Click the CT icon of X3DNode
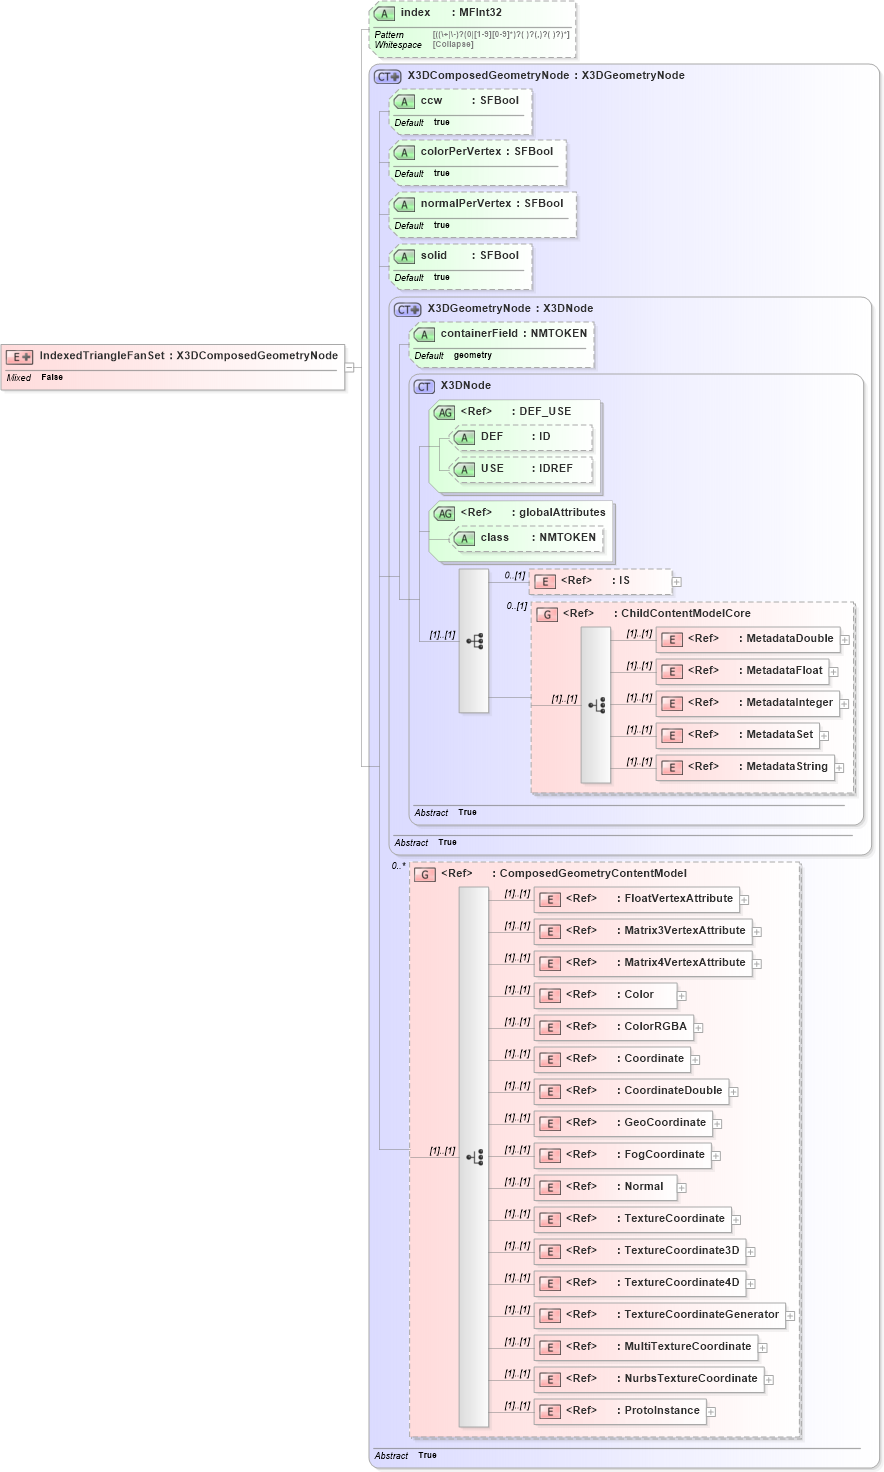This screenshot has height=1472, width=884. click(425, 386)
